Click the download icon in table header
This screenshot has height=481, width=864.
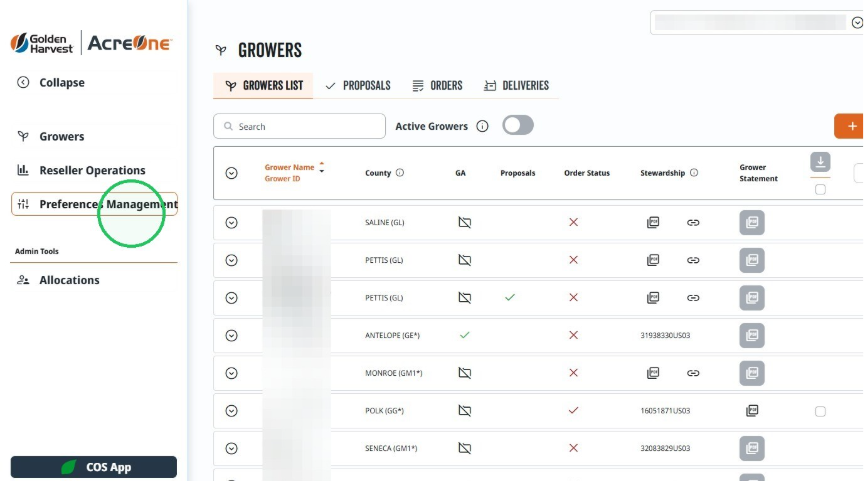tap(820, 162)
